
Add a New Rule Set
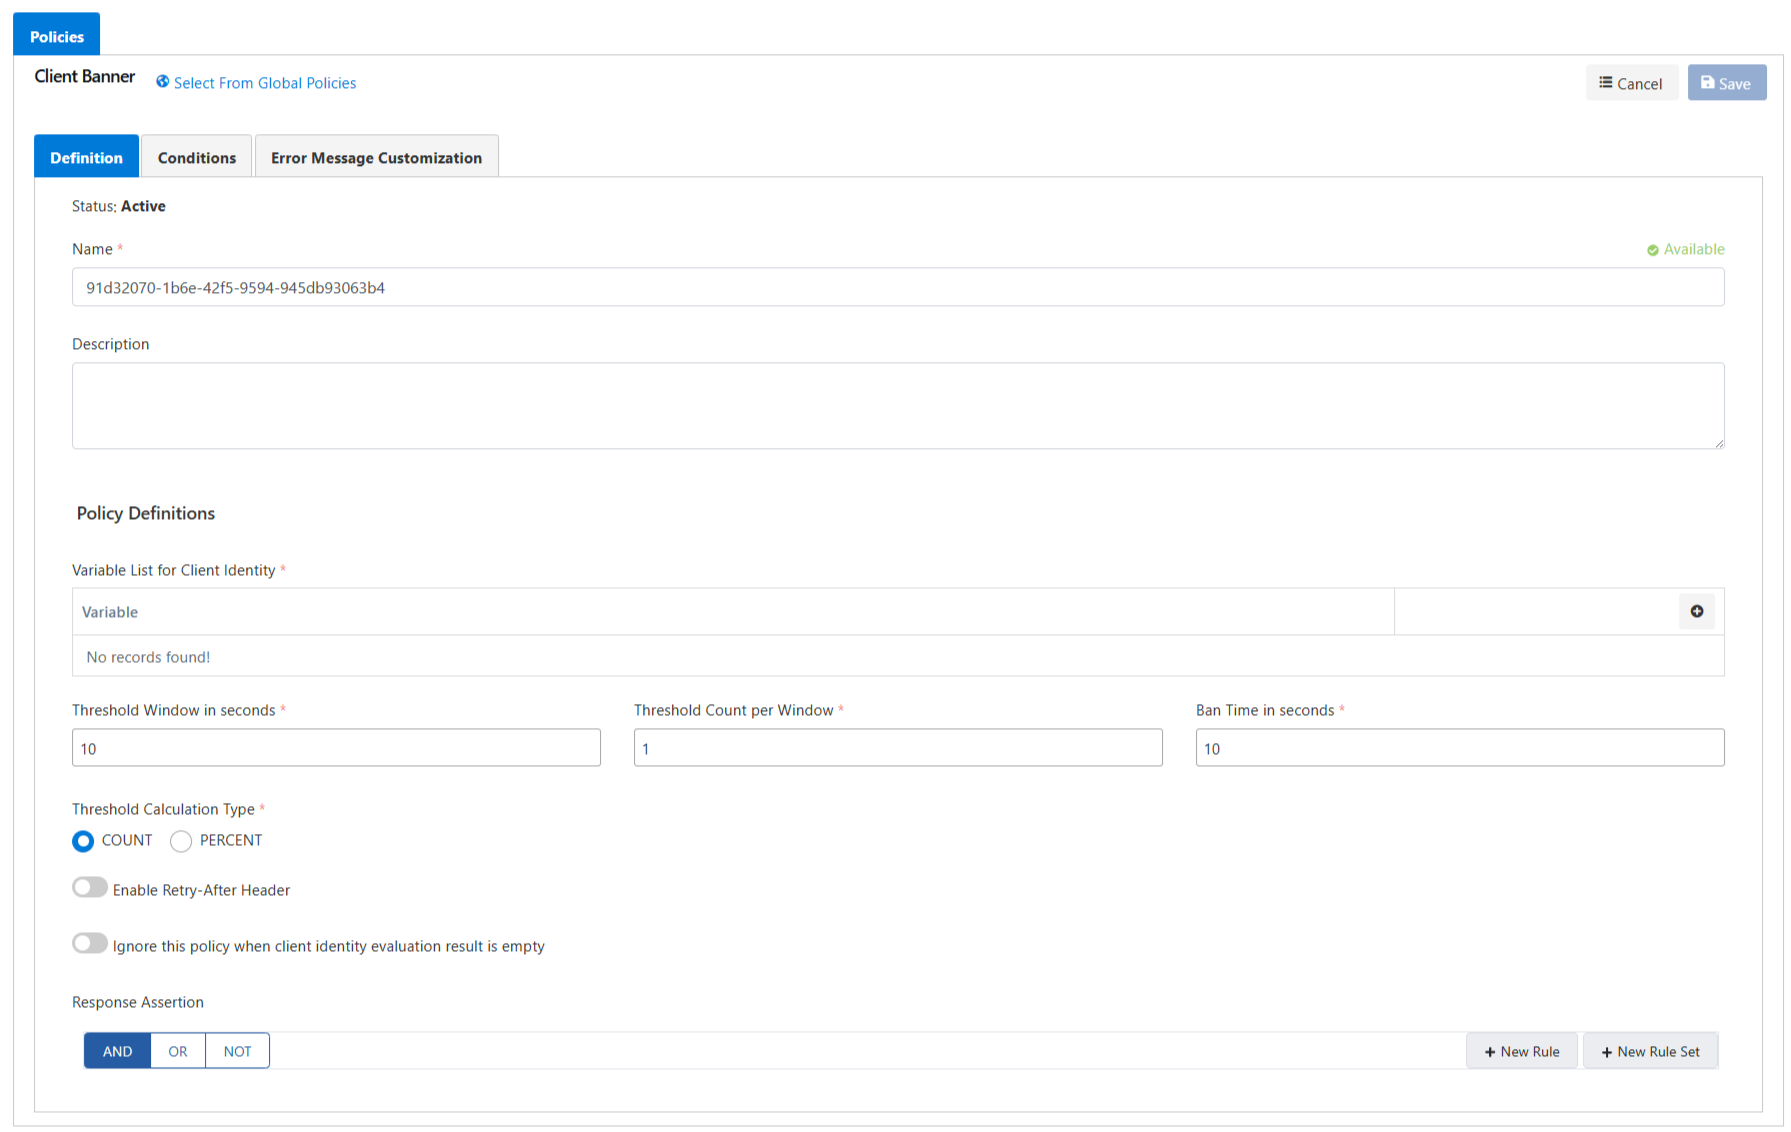(1650, 1051)
